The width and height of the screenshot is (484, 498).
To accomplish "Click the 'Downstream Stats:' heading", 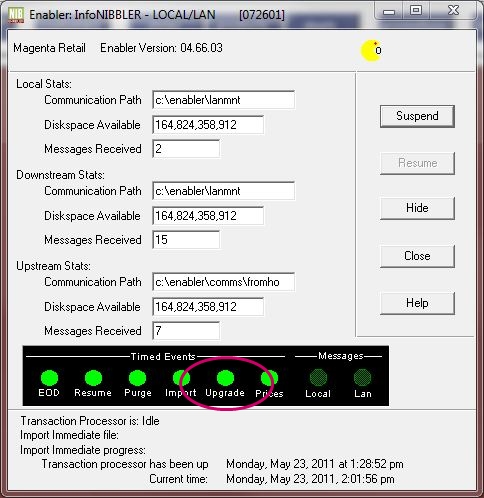I will click(60, 175).
